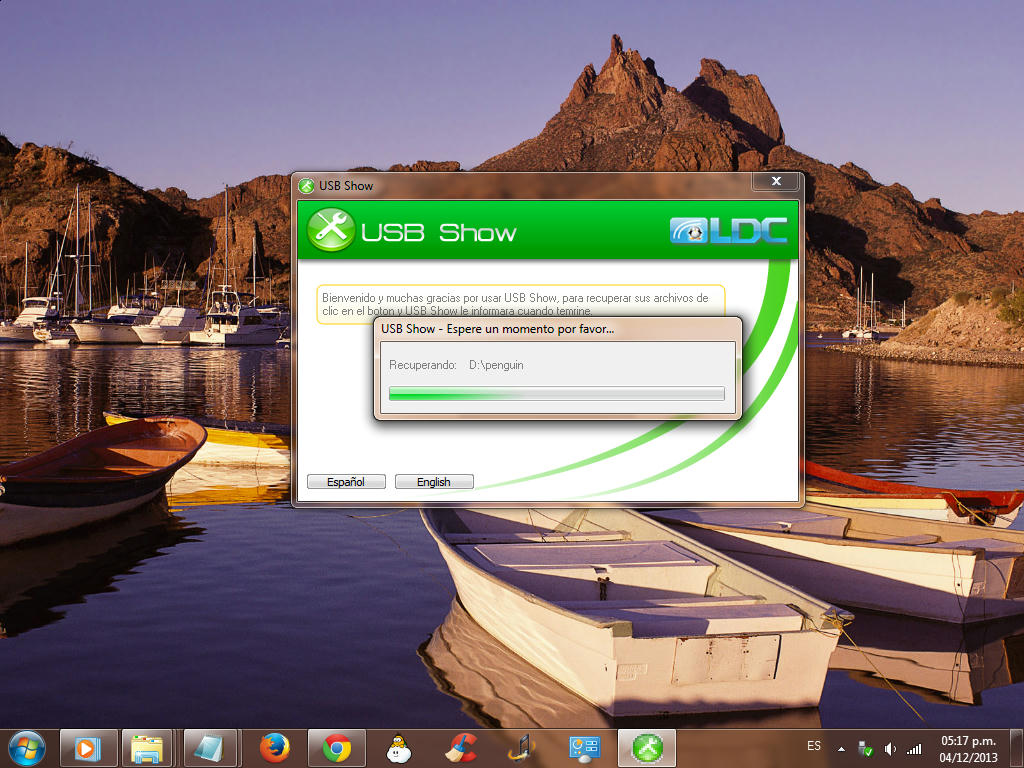Screen dimensions: 1024x768
Task: Click the USB Show wrench logo icon
Action: pyautogui.click(x=331, y=230)
